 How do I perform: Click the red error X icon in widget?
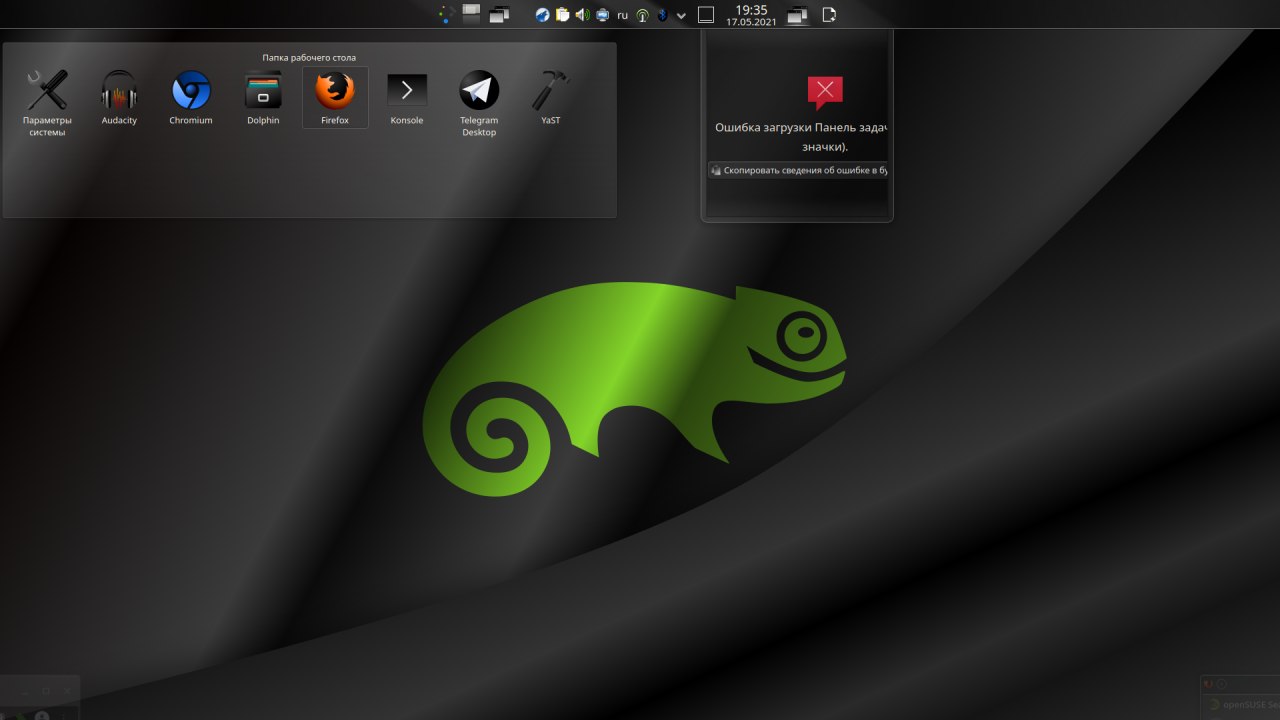click(825, 93)
